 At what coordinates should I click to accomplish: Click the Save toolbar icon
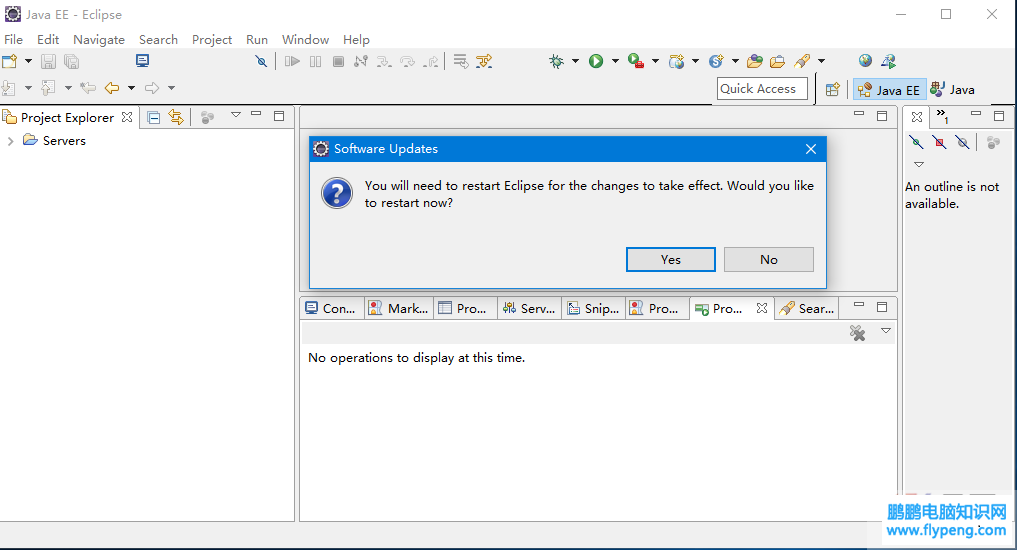click(x=48, y=62)
